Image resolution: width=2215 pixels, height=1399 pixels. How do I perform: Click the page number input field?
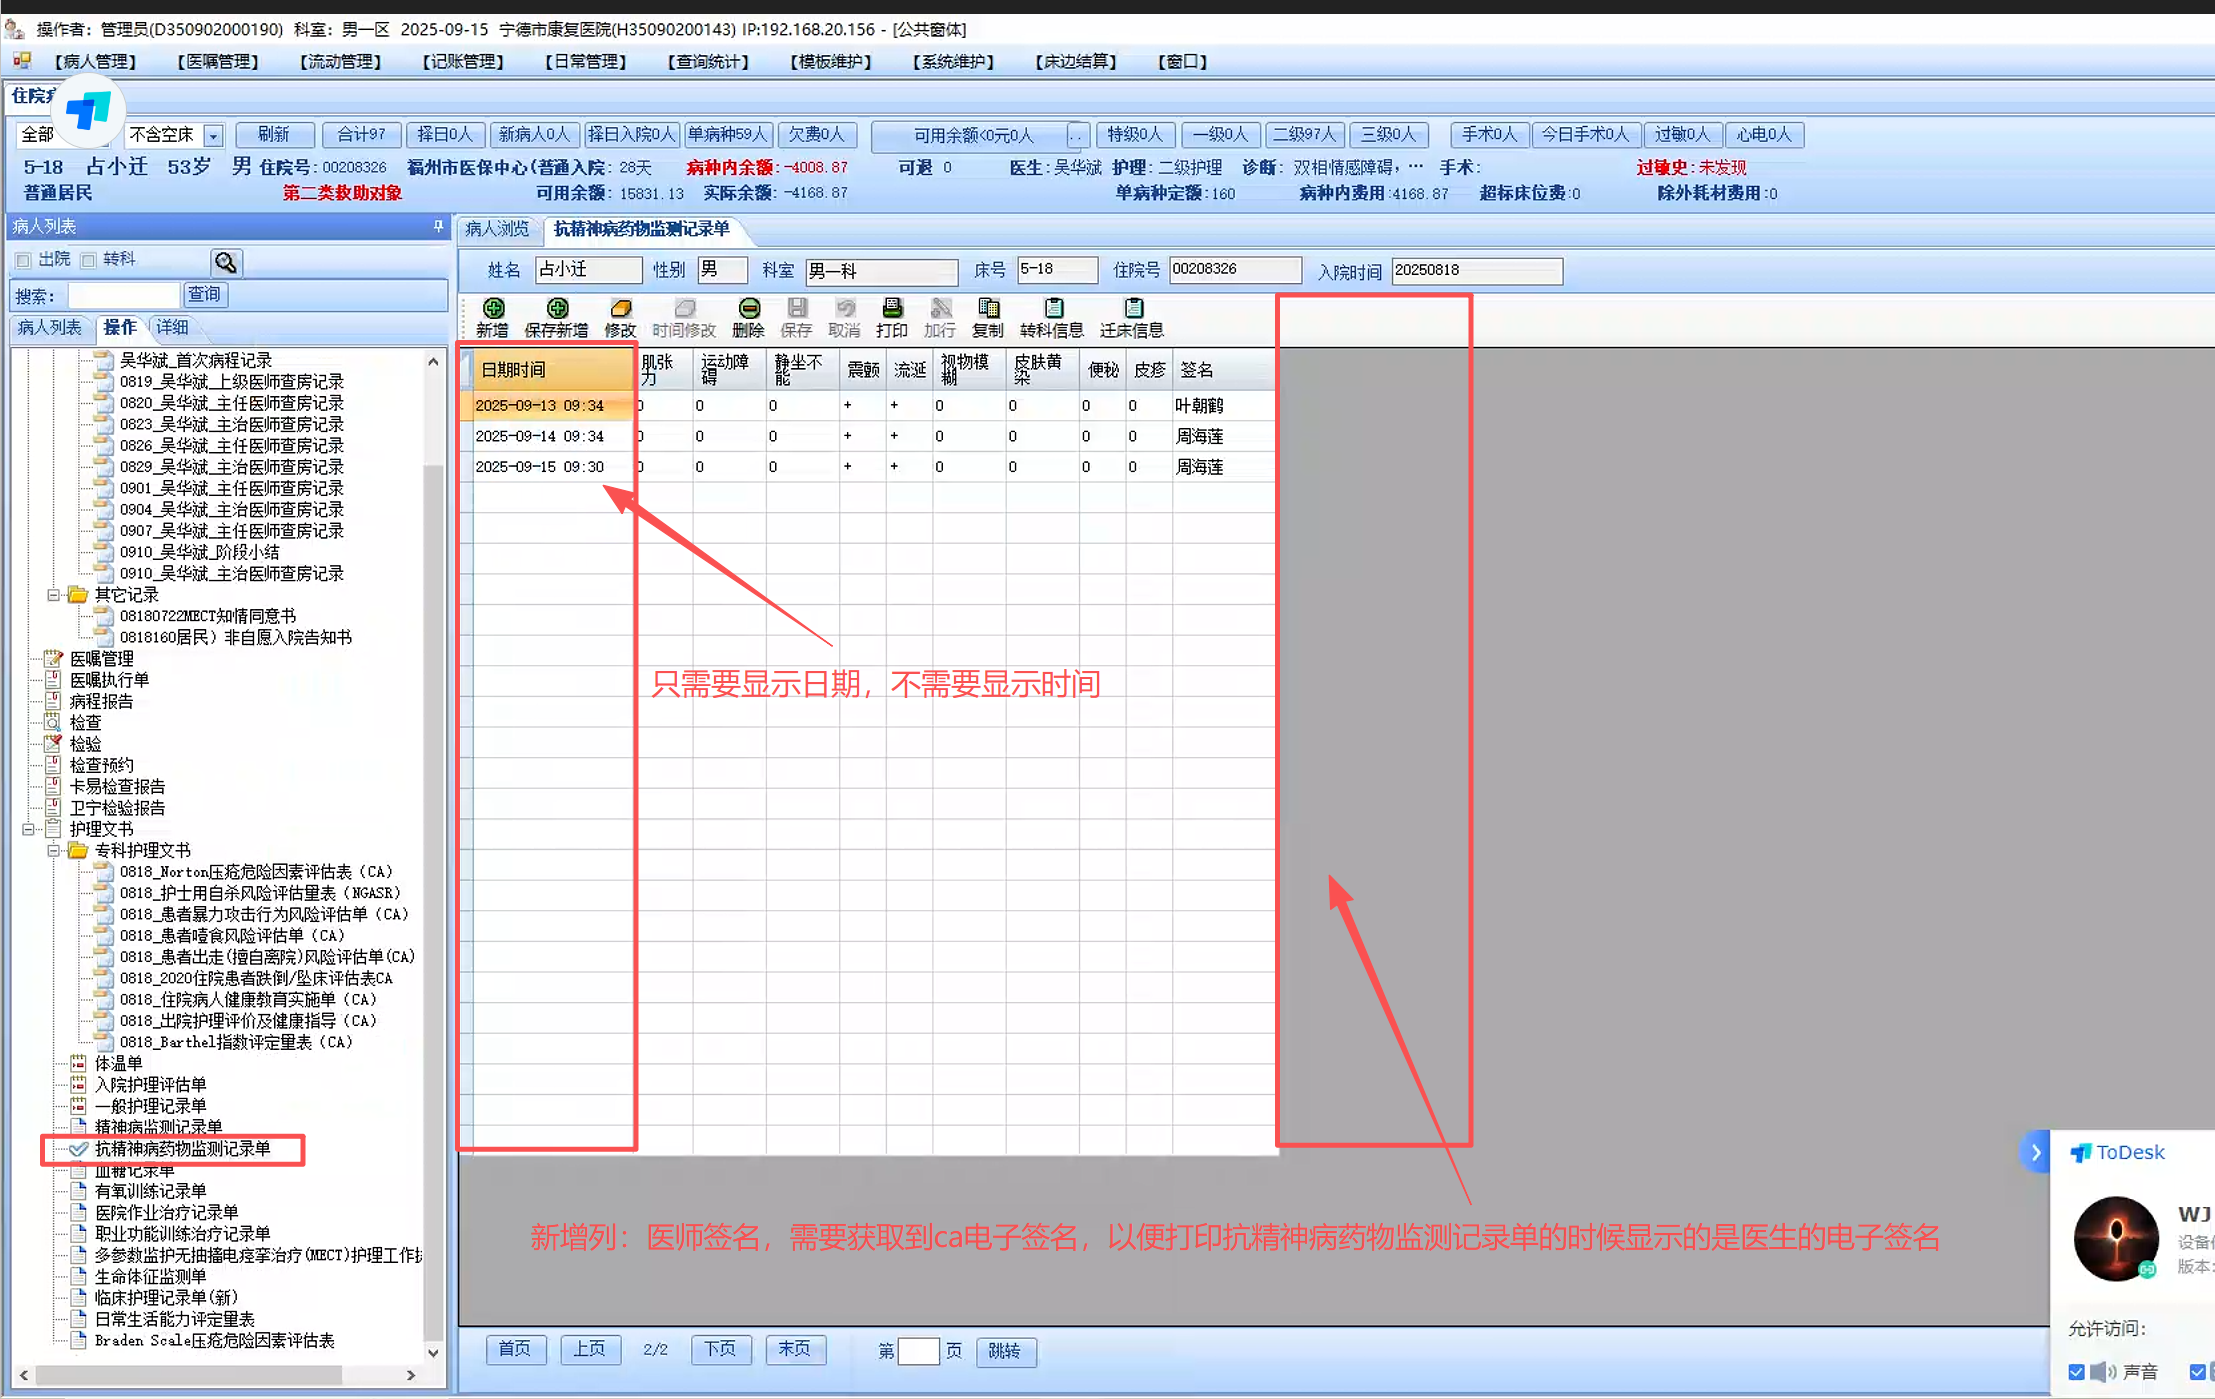pos(917,1351)
